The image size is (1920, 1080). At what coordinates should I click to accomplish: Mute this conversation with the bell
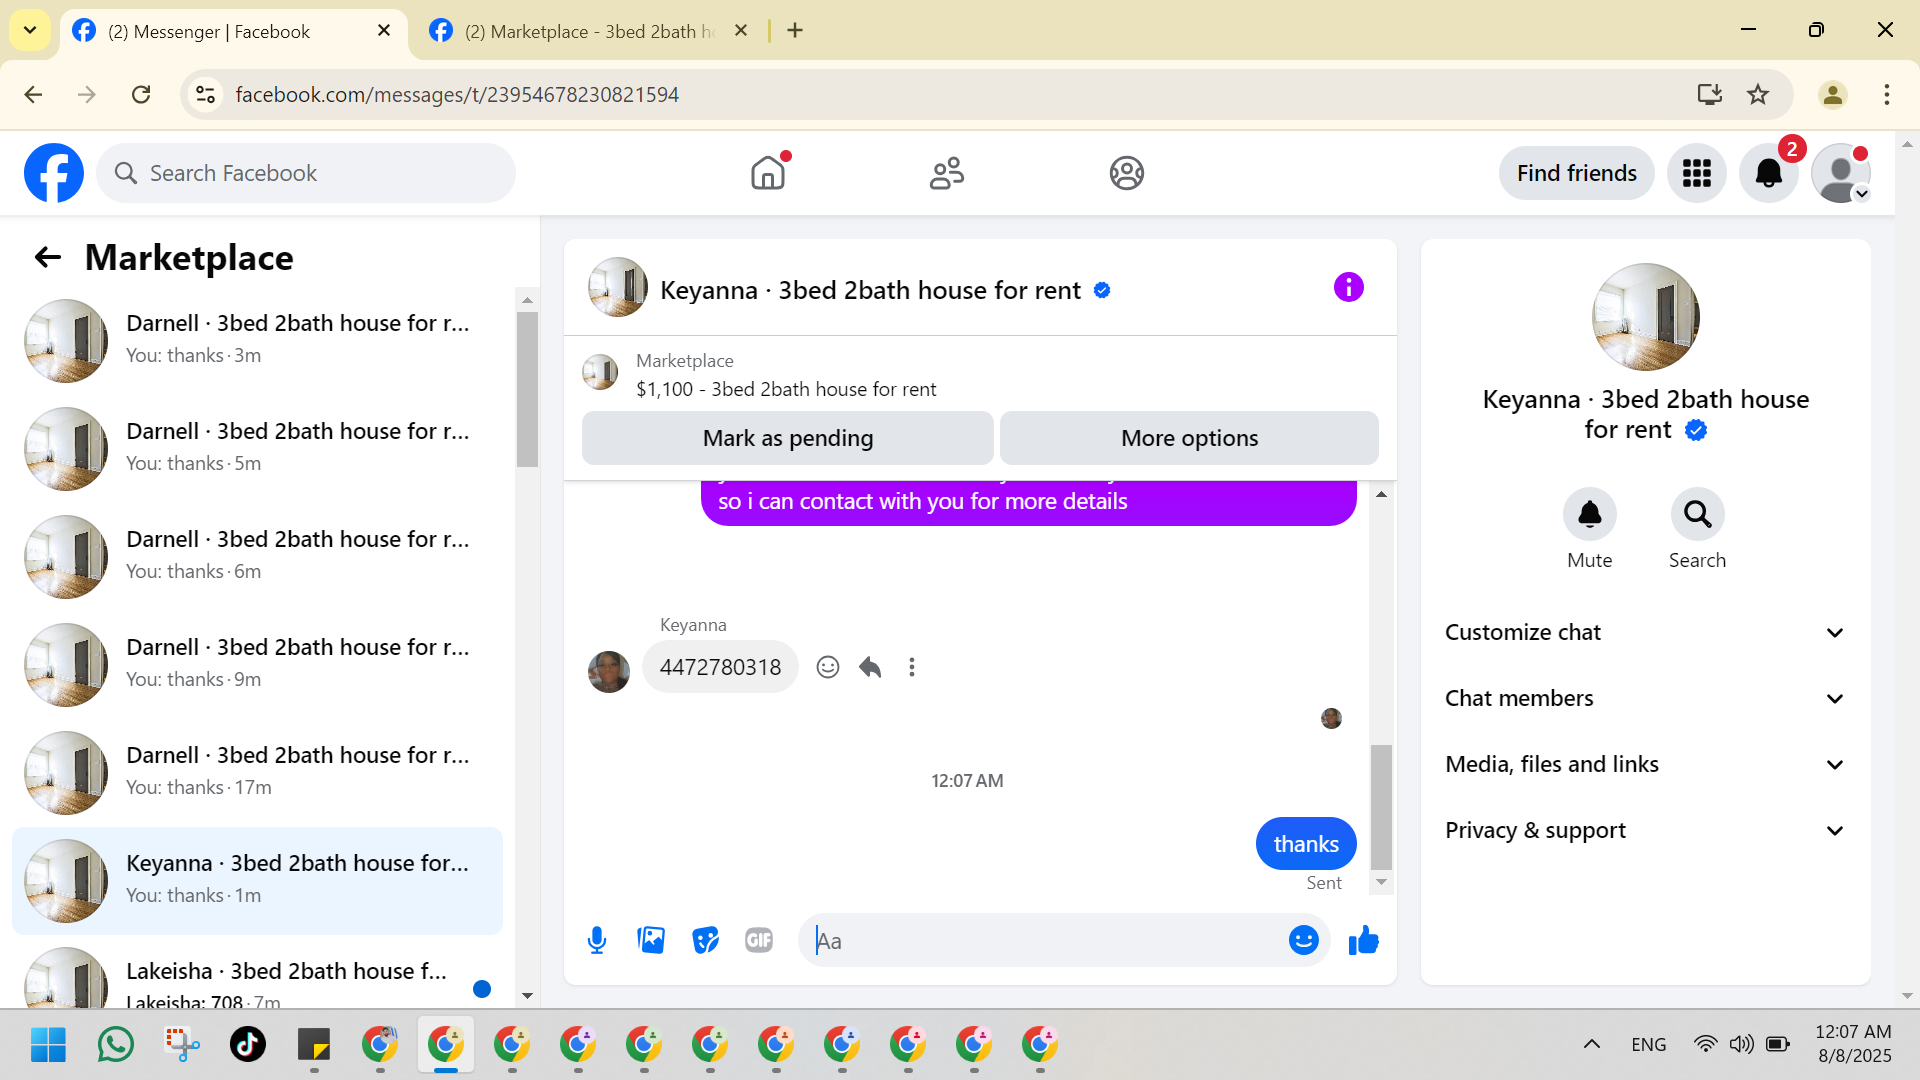click(x=1589, y=514)
